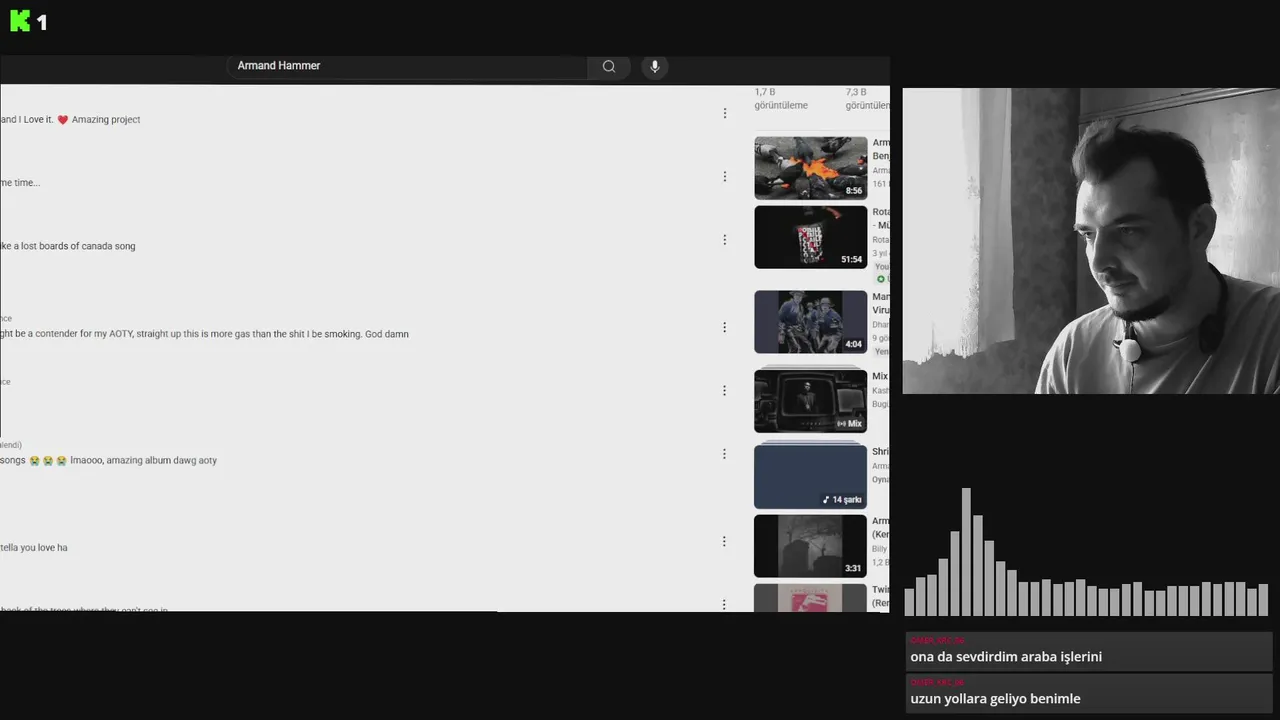Click the 'me time...' comment text
This screenshot has height=720, width=1280.
[x=20, y=183]
